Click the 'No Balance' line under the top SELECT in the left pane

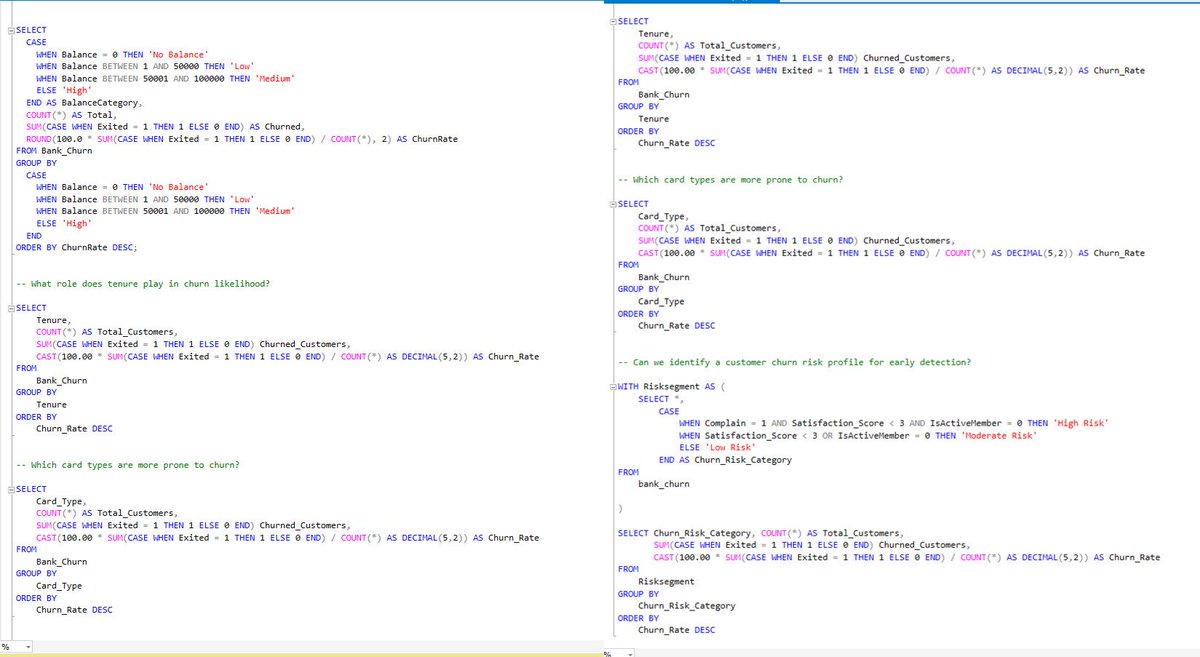click(x=121, y=55)
